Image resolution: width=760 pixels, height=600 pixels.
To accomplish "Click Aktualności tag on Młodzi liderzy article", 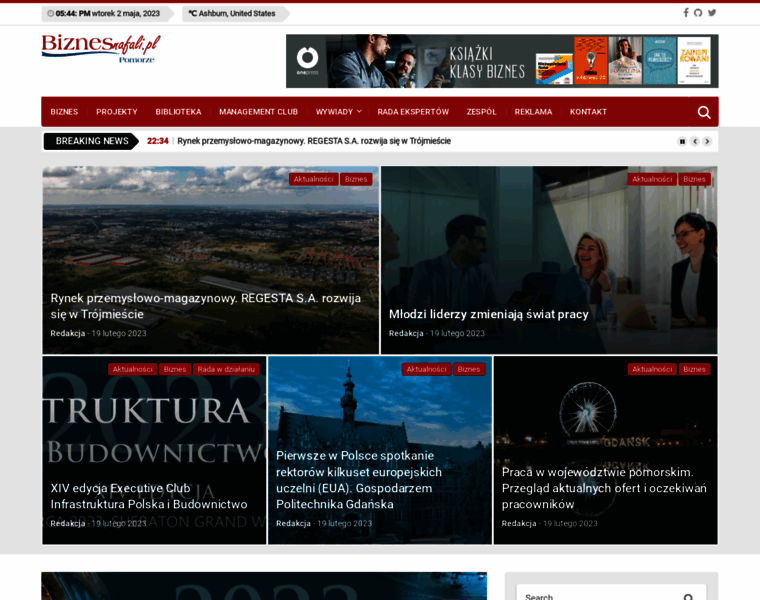I will [x=652, y=179].
